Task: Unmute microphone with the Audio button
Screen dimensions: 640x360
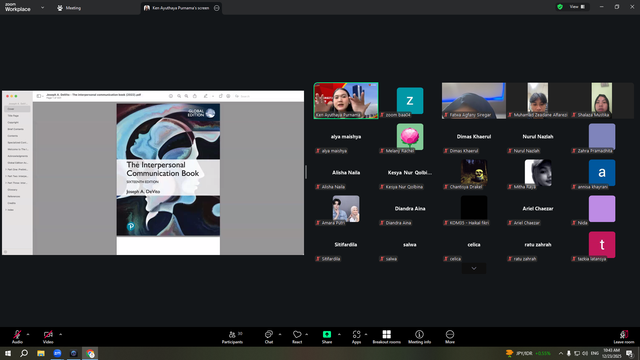Action: pos(17,337)
